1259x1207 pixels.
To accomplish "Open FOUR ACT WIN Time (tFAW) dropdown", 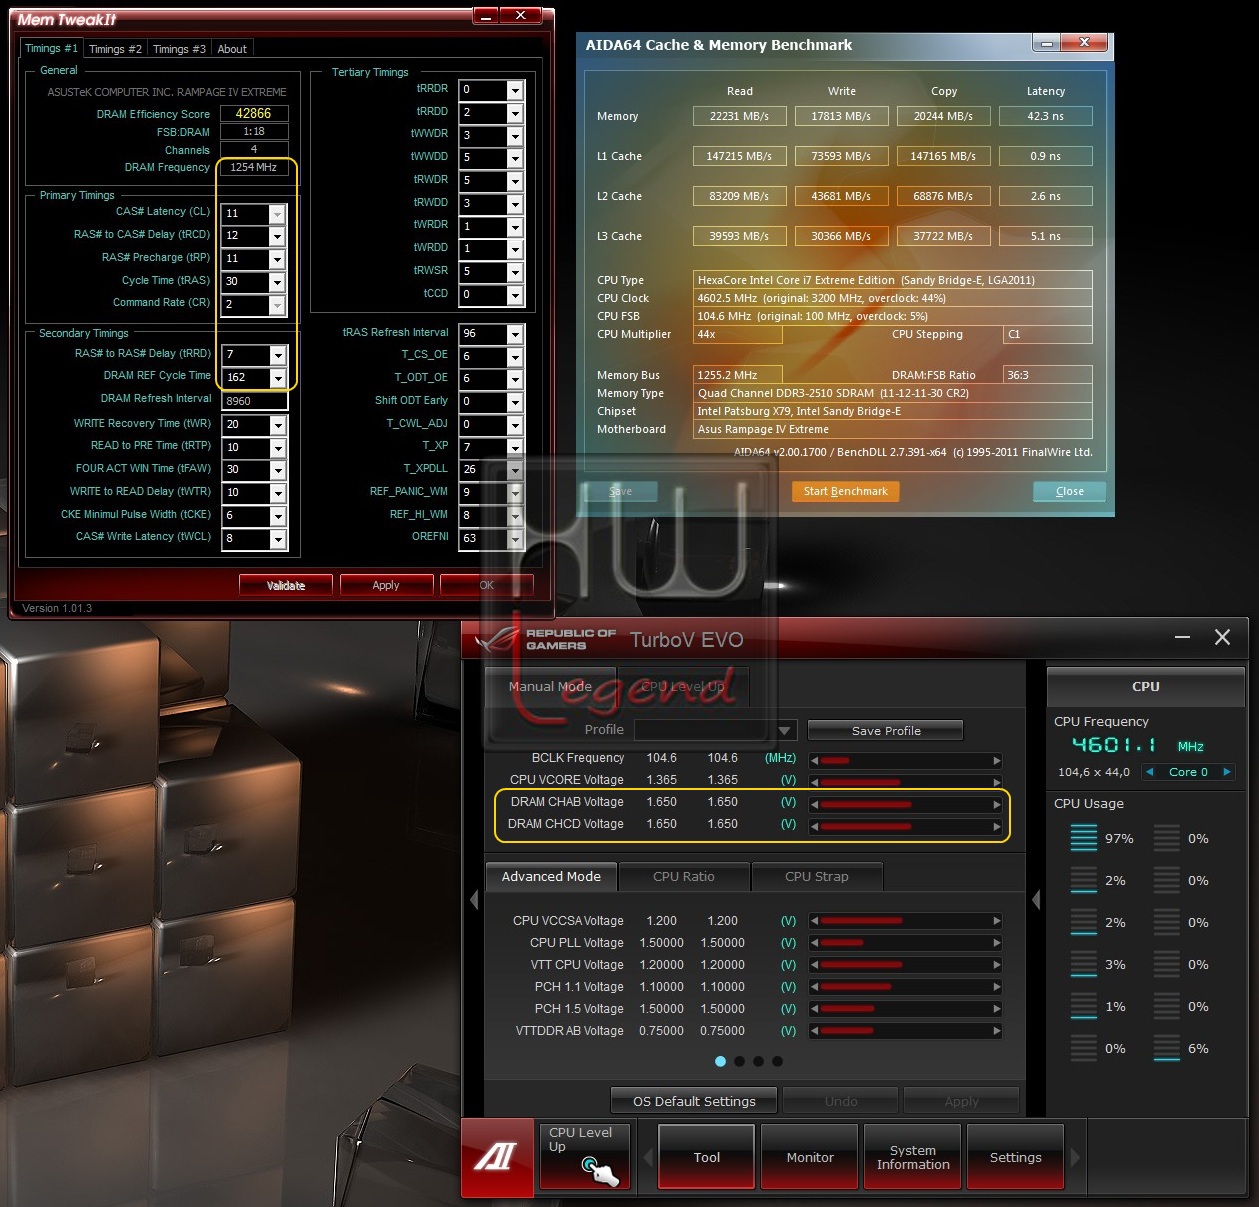I will 277,471.
